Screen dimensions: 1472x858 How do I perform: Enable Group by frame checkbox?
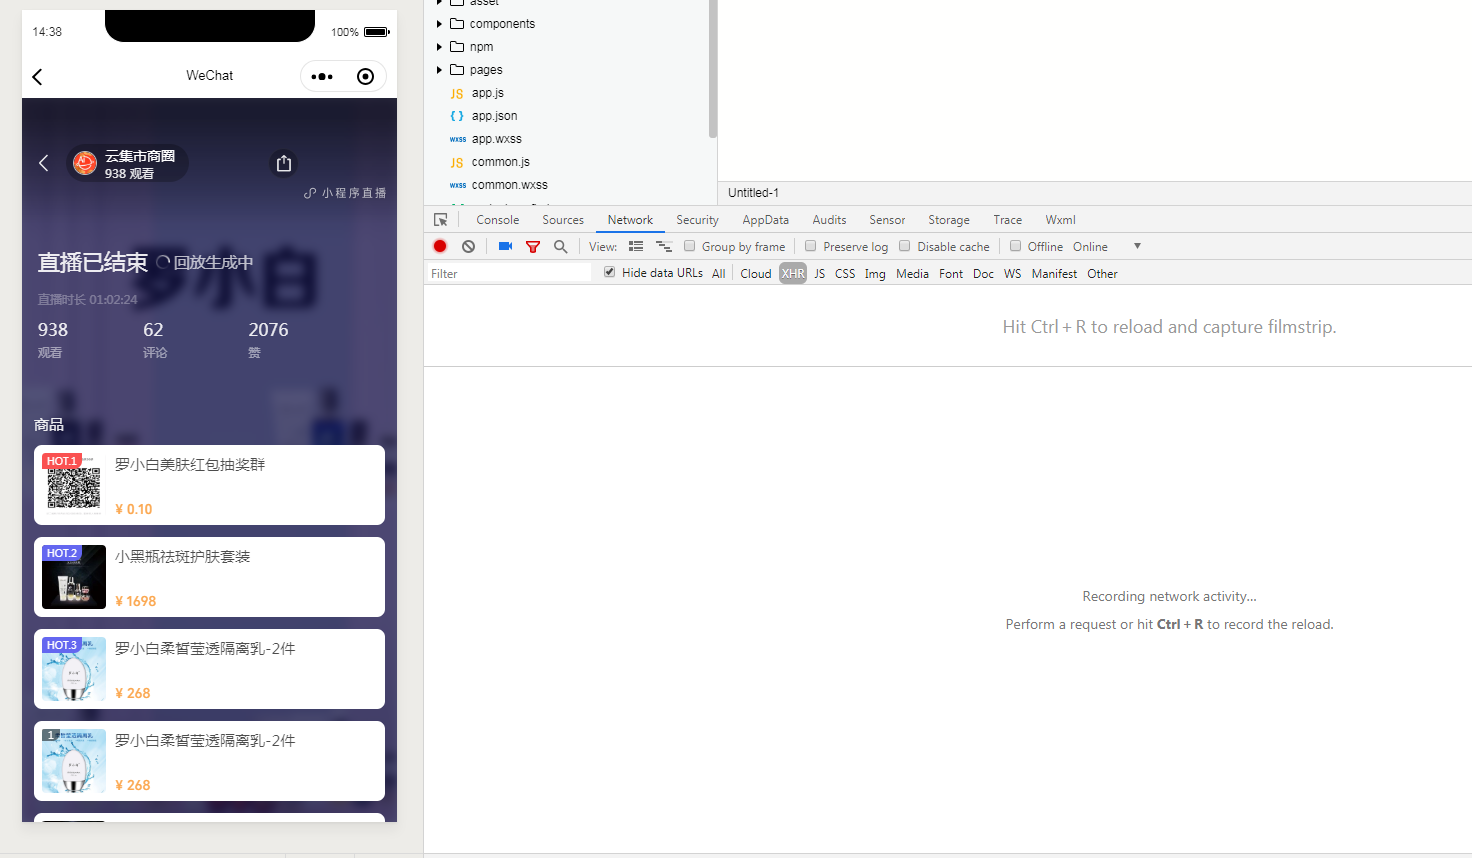tap(689, 246)
